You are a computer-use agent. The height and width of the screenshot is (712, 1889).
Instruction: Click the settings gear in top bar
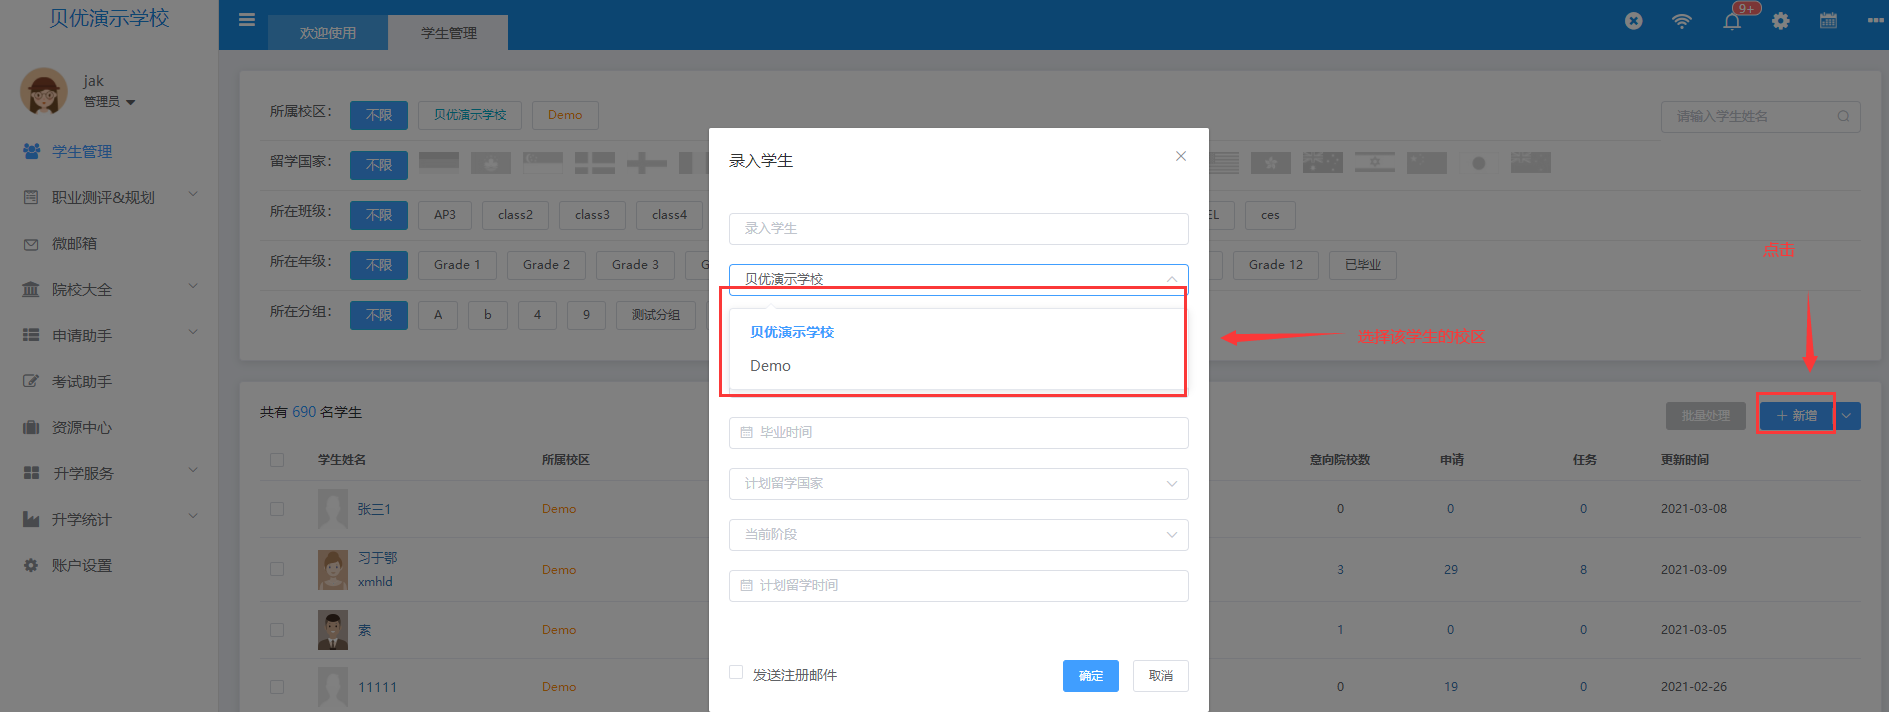[x=1781, y=21]
